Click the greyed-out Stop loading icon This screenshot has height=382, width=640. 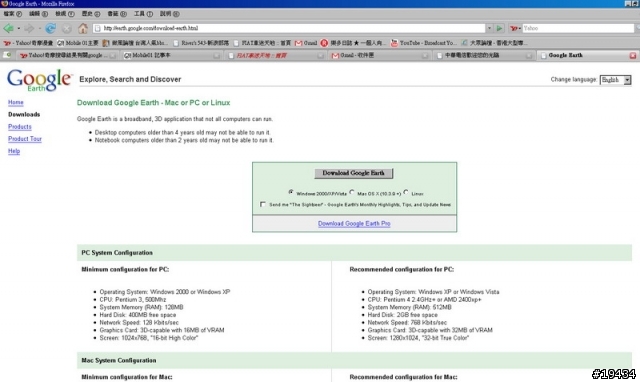click(67, 29)
